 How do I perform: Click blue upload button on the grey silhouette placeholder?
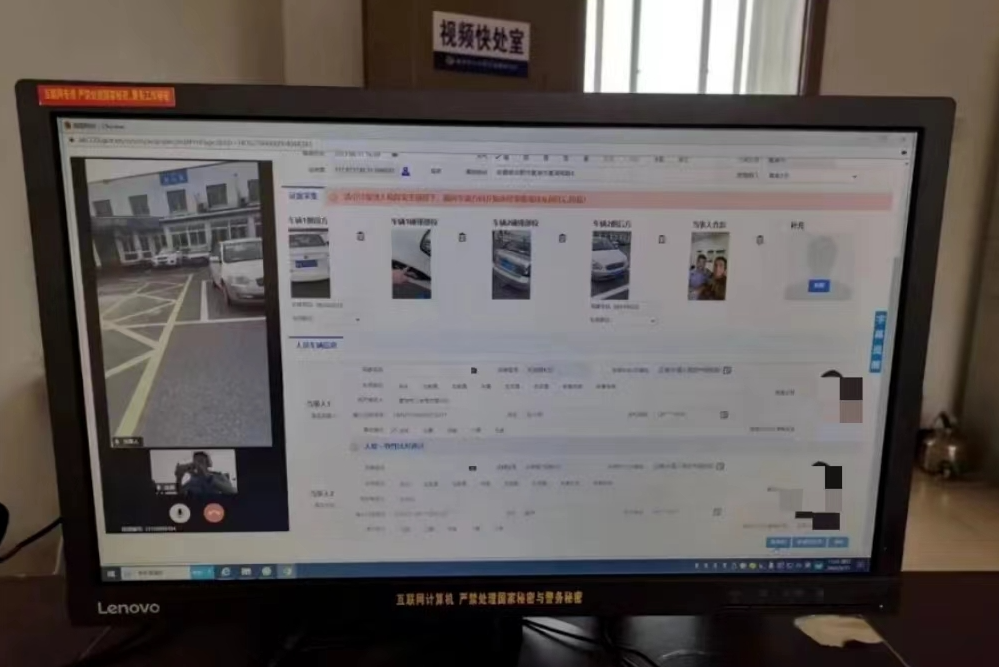point(819,286)
